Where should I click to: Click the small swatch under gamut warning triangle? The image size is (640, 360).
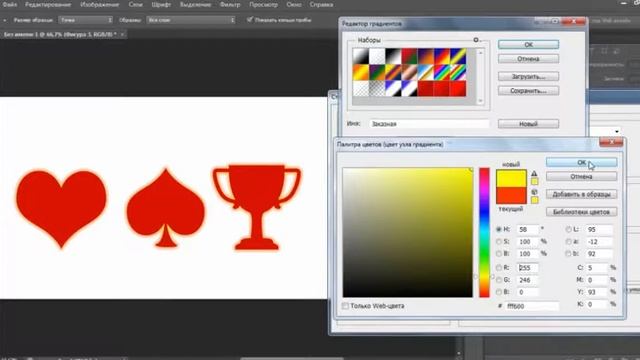(x=534, y=182)
